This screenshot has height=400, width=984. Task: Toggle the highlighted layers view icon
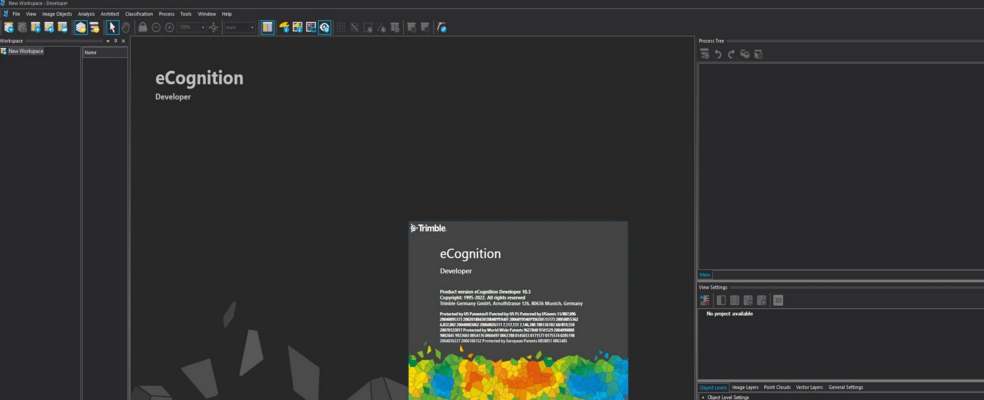click(80, 27)
